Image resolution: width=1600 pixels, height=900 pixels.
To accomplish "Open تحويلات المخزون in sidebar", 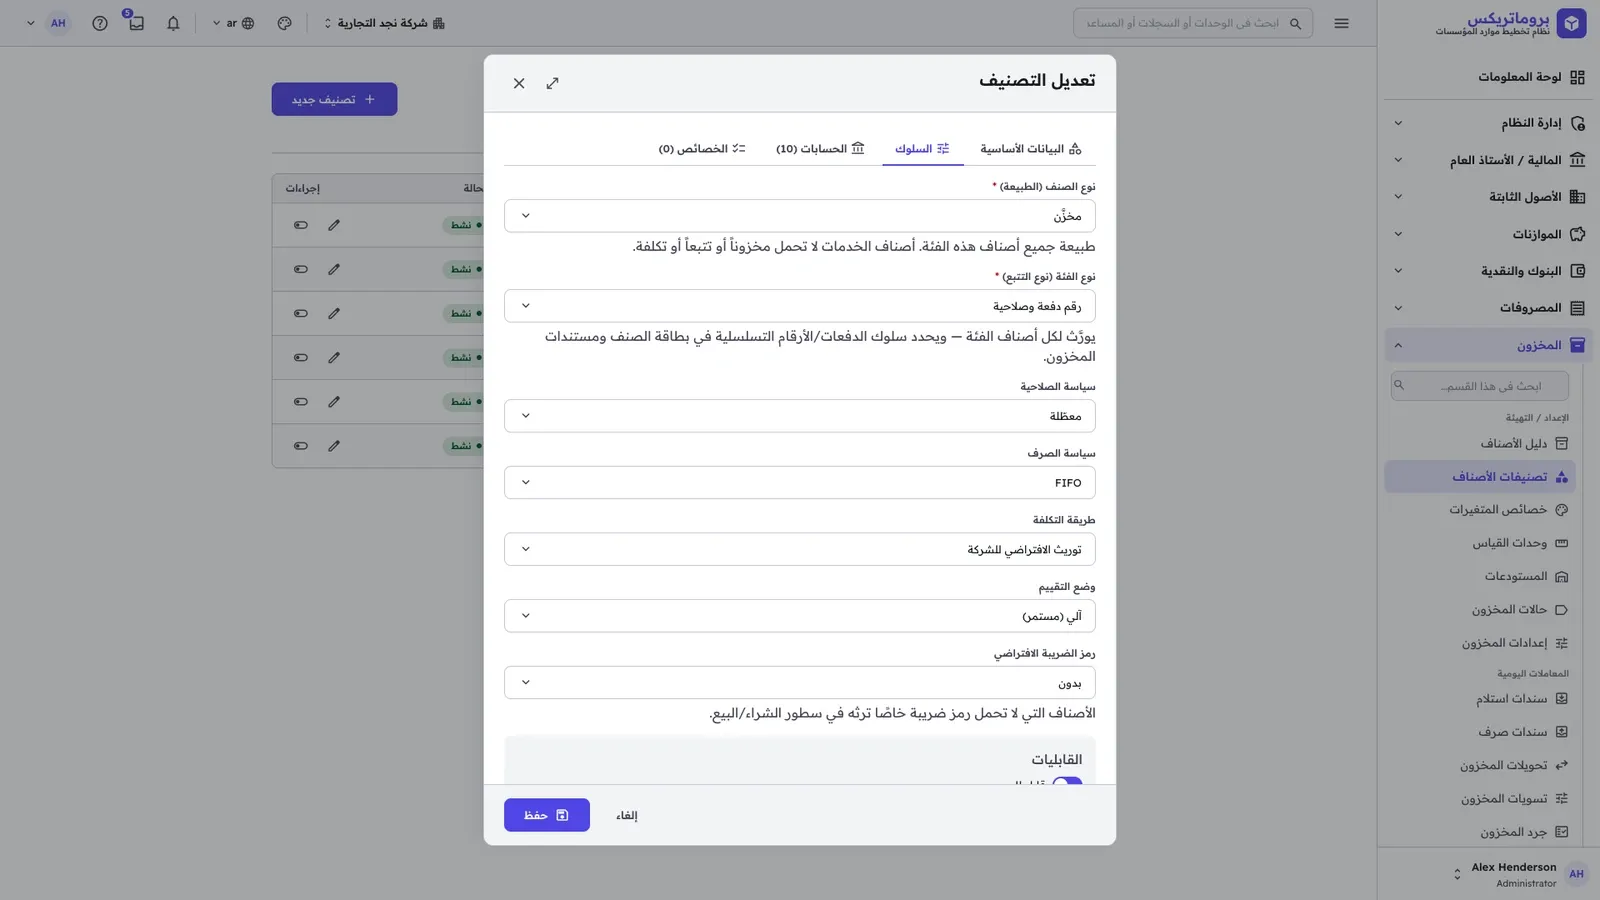I will (1513, 766).
